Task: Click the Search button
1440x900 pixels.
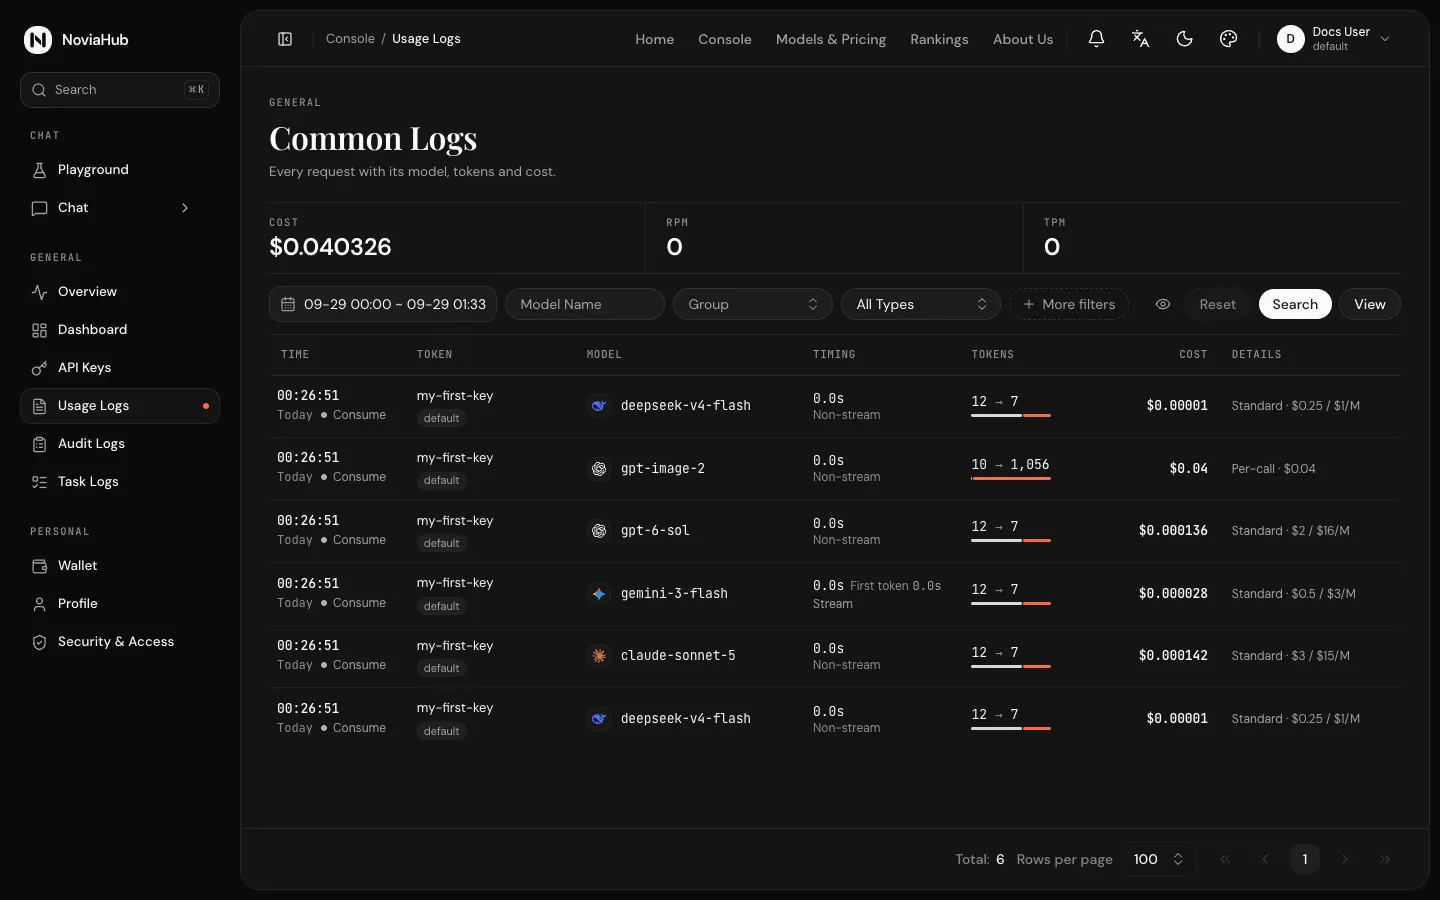Action: click(x=1295, y=304)
